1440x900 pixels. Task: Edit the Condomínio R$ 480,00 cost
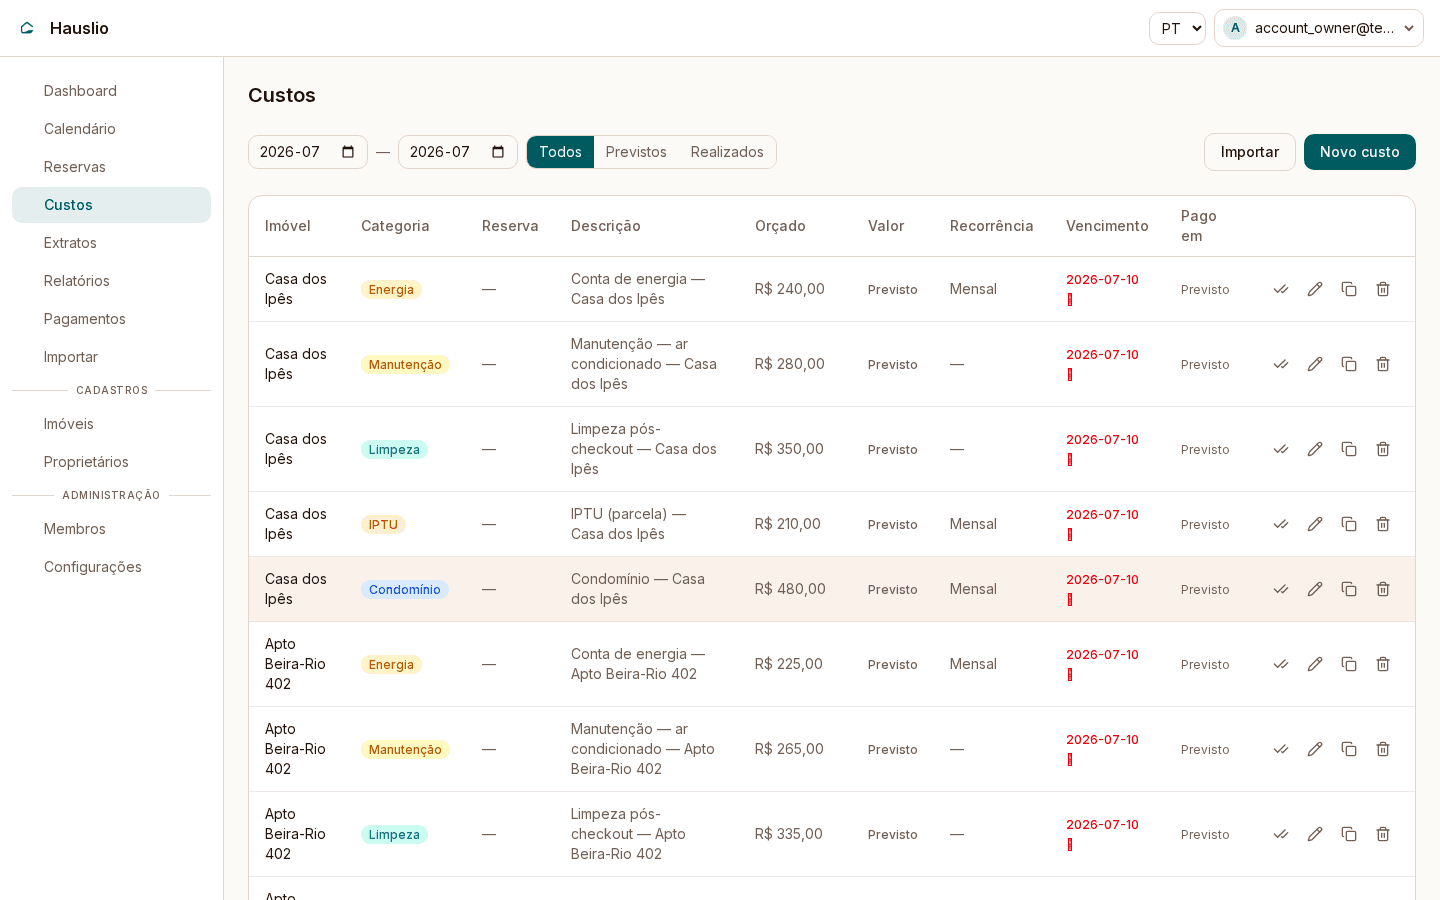[1315, 589]
